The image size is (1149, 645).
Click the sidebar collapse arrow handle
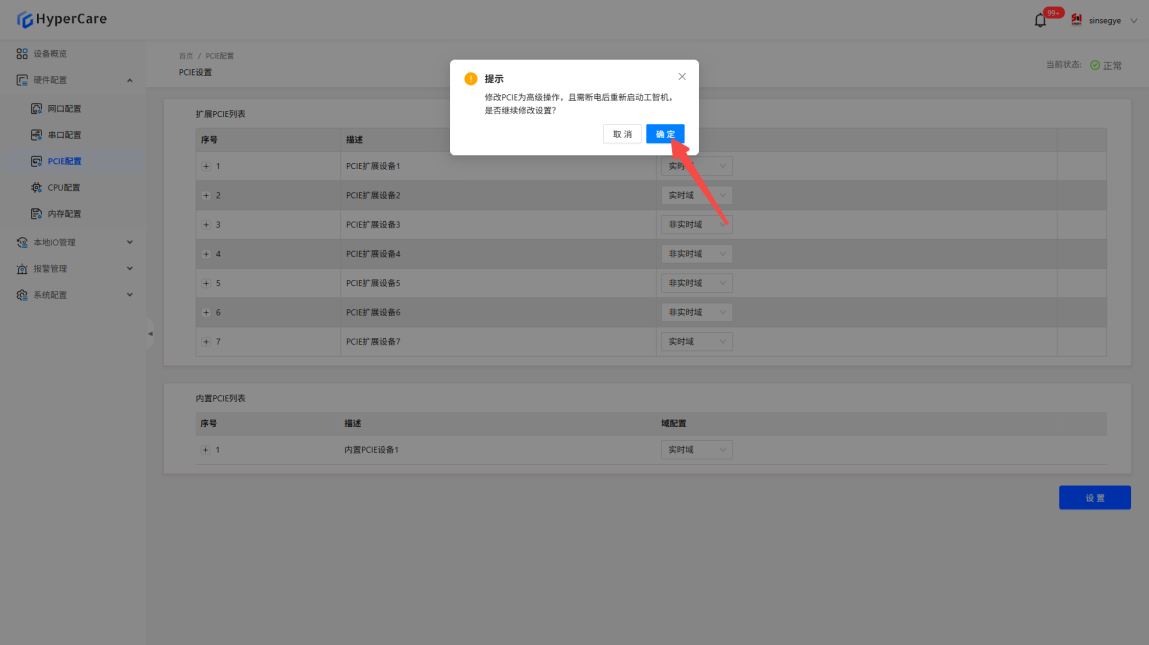(x=150, y=333)
